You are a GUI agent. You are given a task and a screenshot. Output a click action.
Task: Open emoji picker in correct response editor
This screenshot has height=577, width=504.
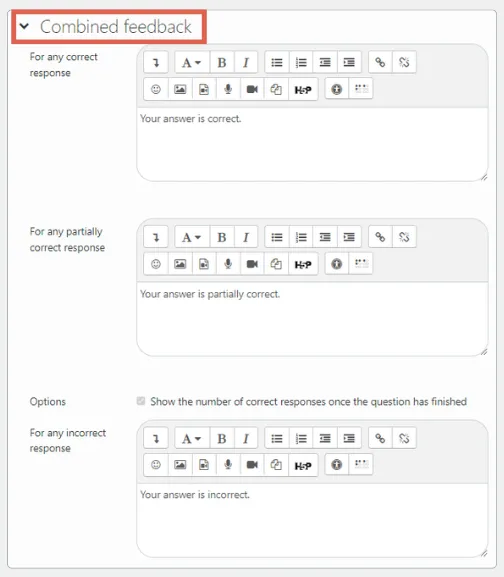tap(156, 89)
